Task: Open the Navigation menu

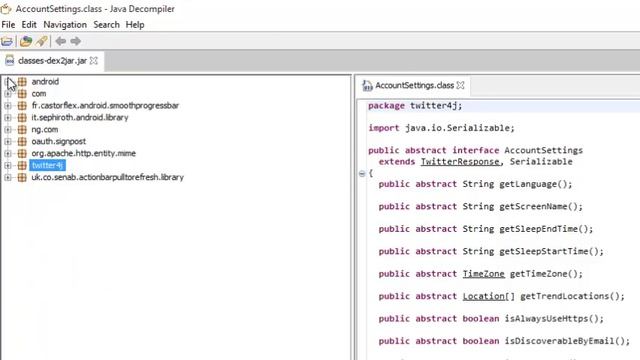Action: click(x=65, y=24)
